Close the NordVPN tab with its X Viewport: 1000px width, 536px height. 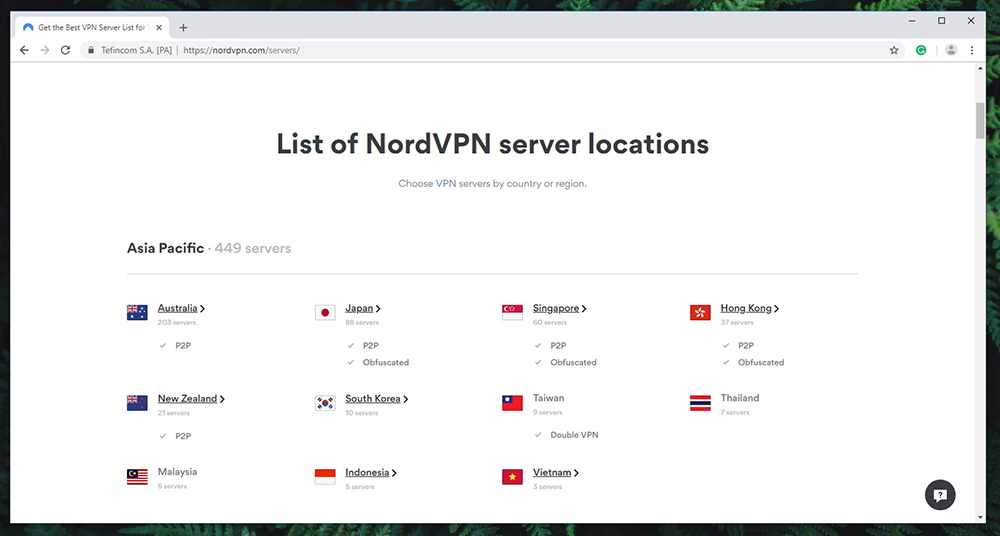point(159,27)
